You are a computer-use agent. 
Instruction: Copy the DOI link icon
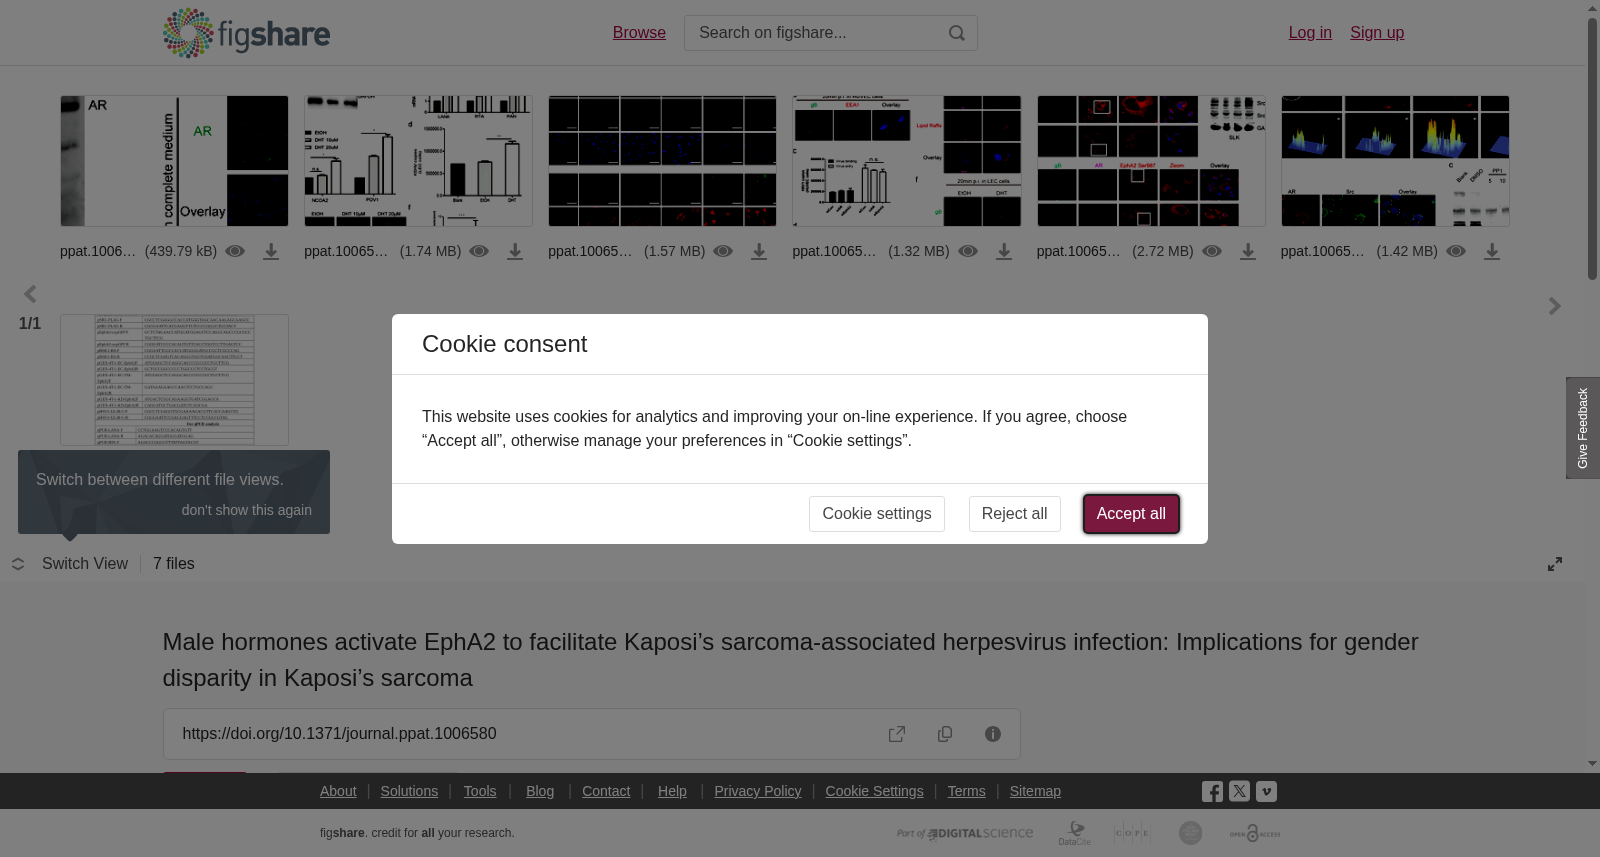click(x=945, y=734)
